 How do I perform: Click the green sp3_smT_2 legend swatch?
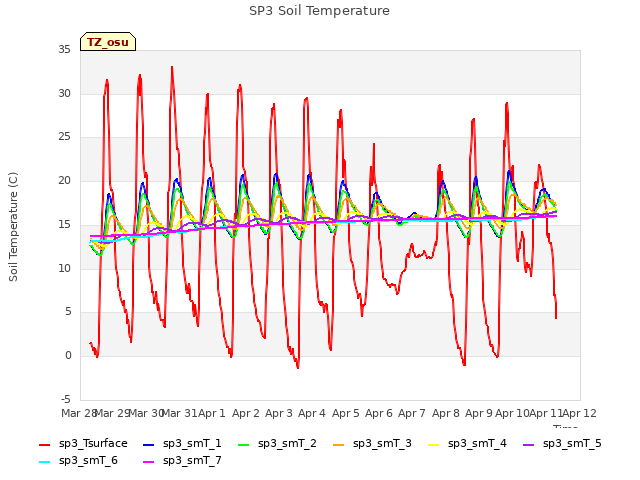[243, 444]
